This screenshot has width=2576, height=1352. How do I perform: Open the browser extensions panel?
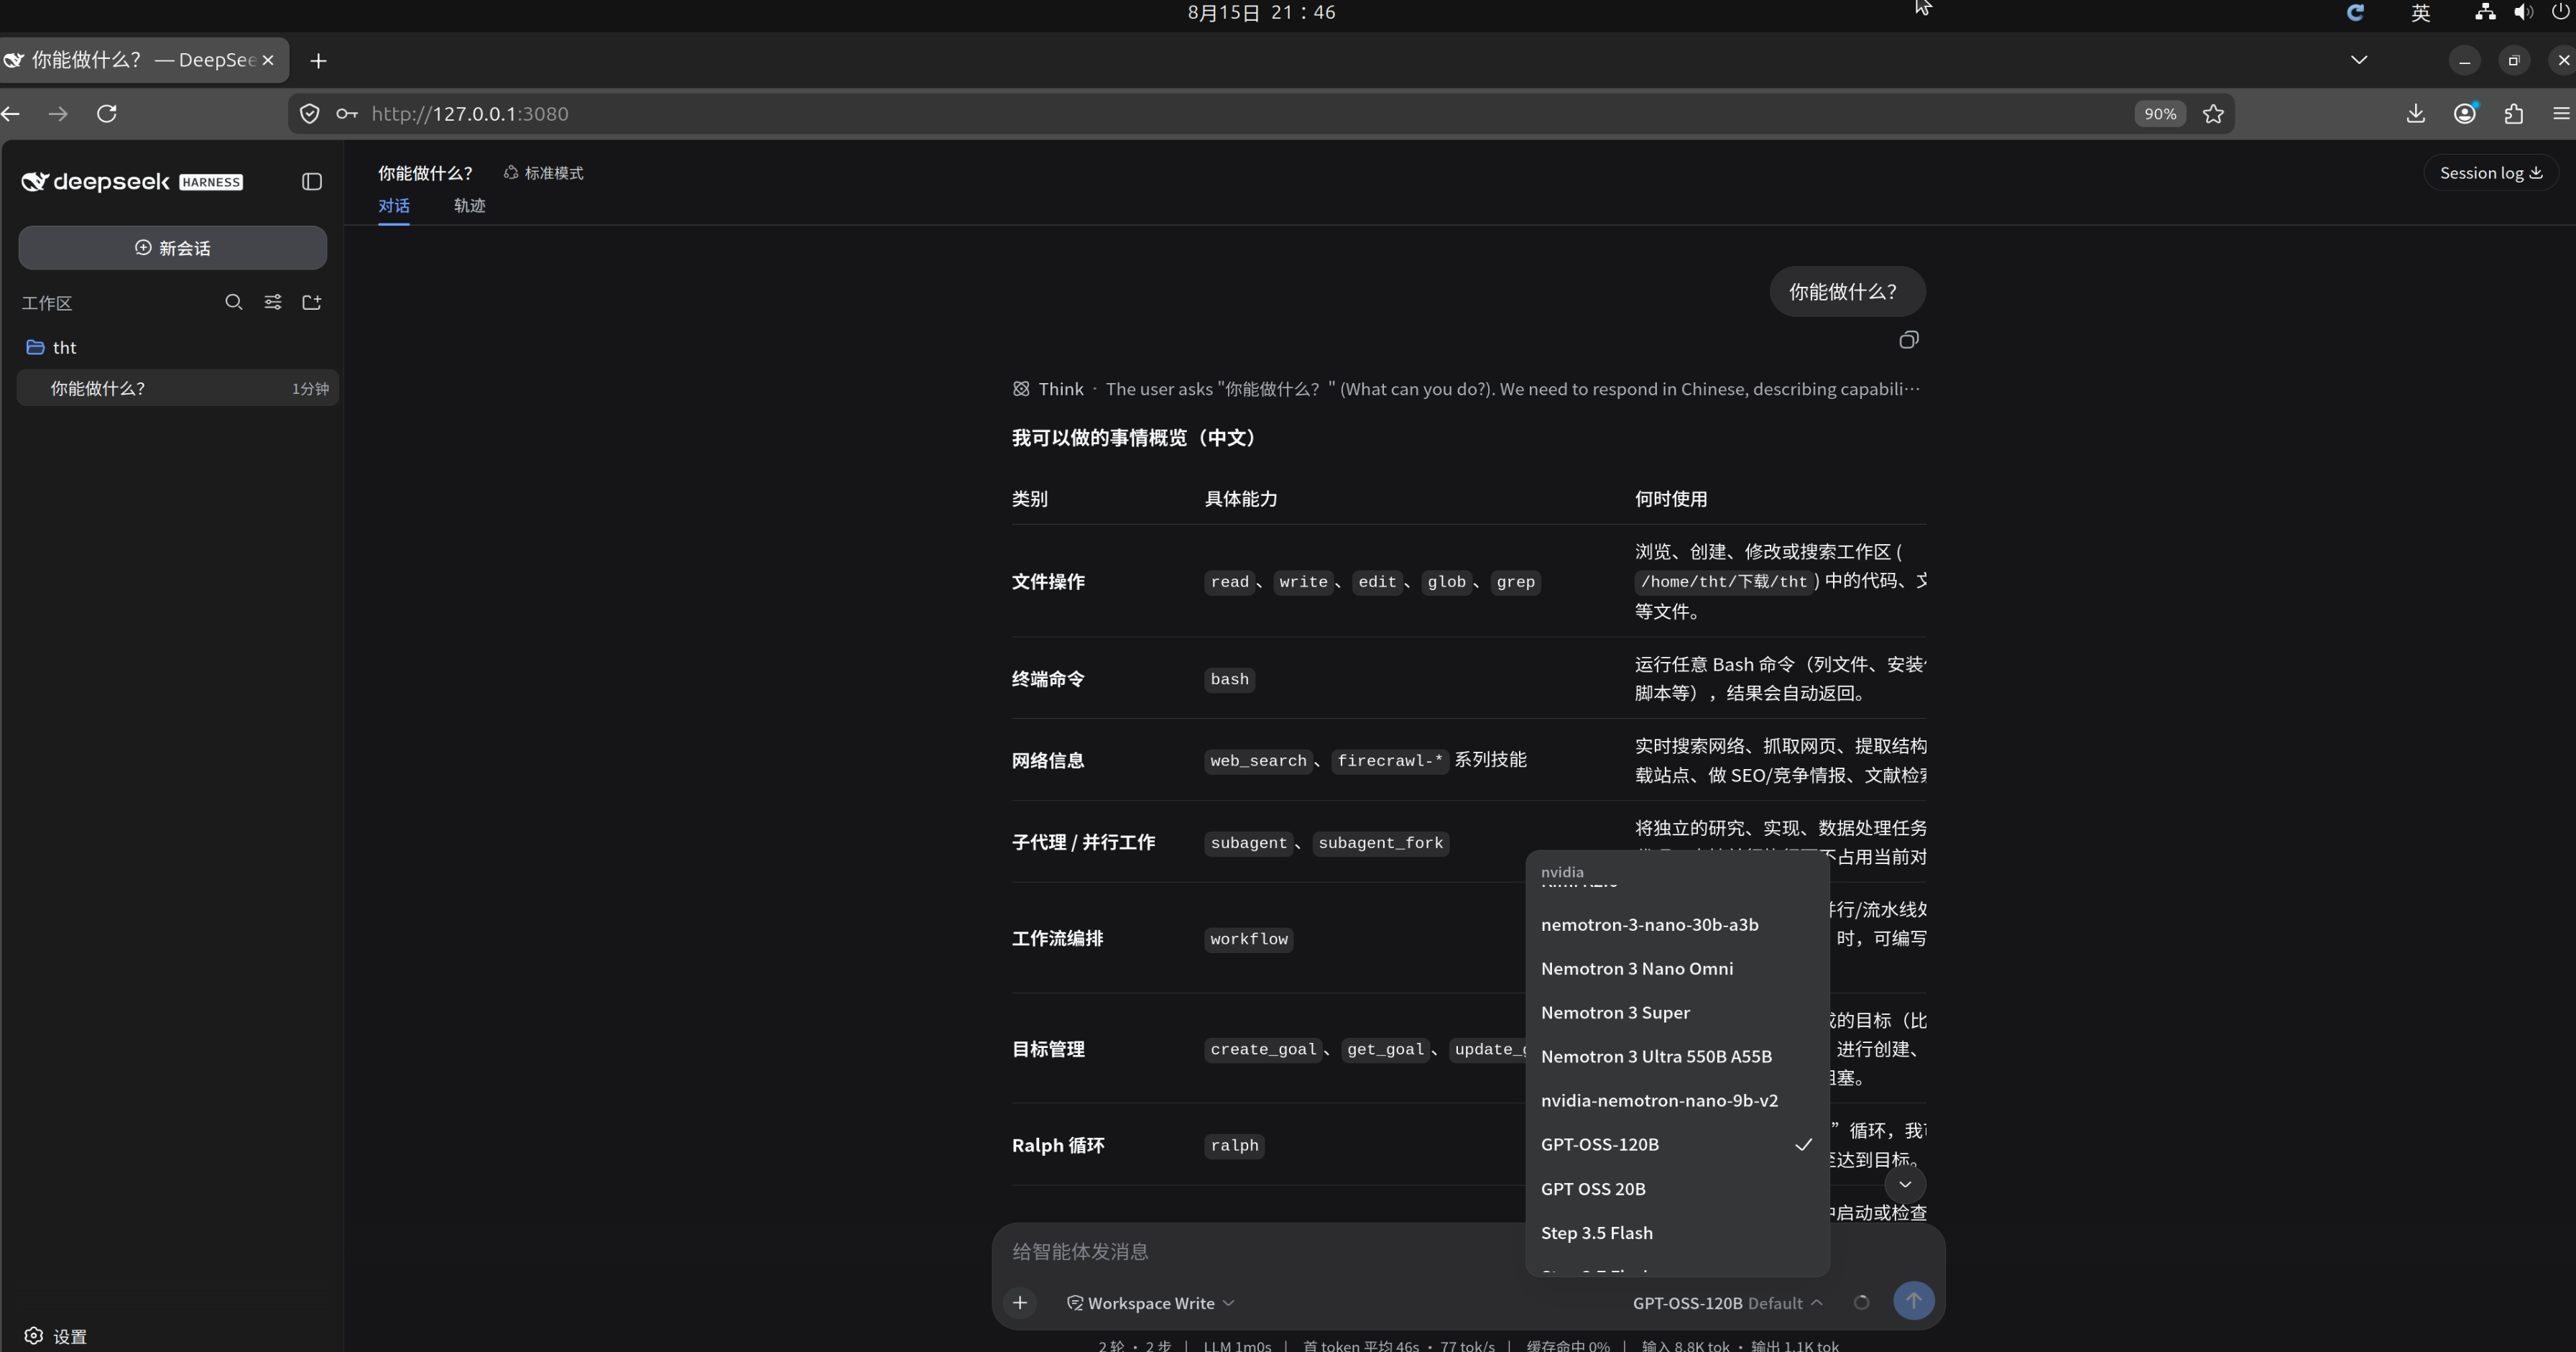pyautogui.click(x=2514, y=114)
